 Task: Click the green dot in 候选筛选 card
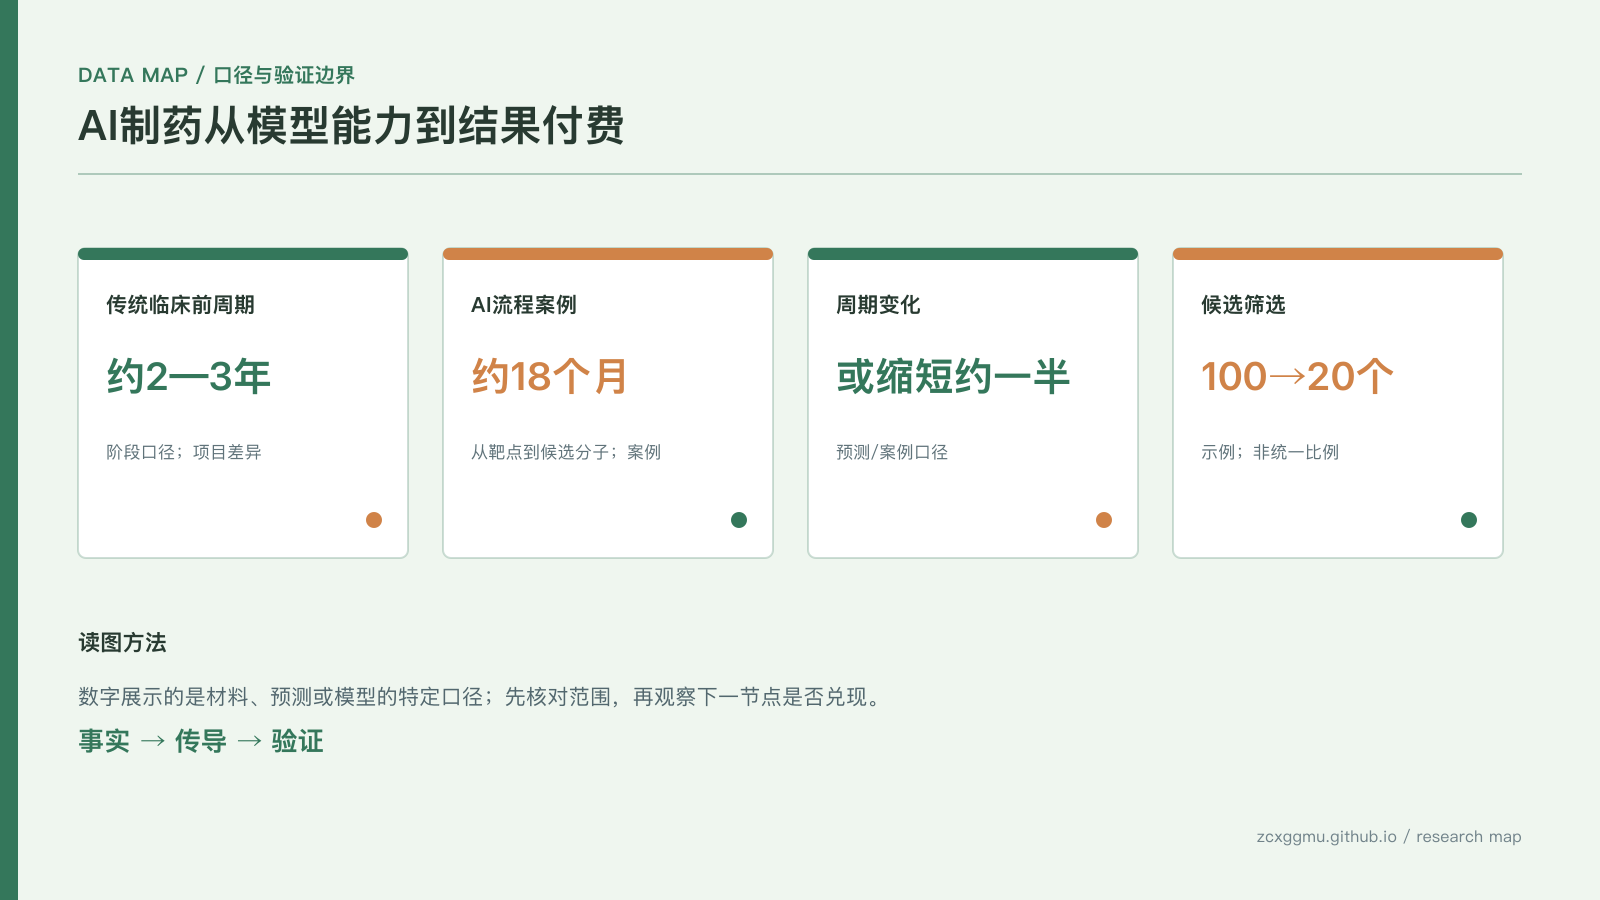(1469, 520)
